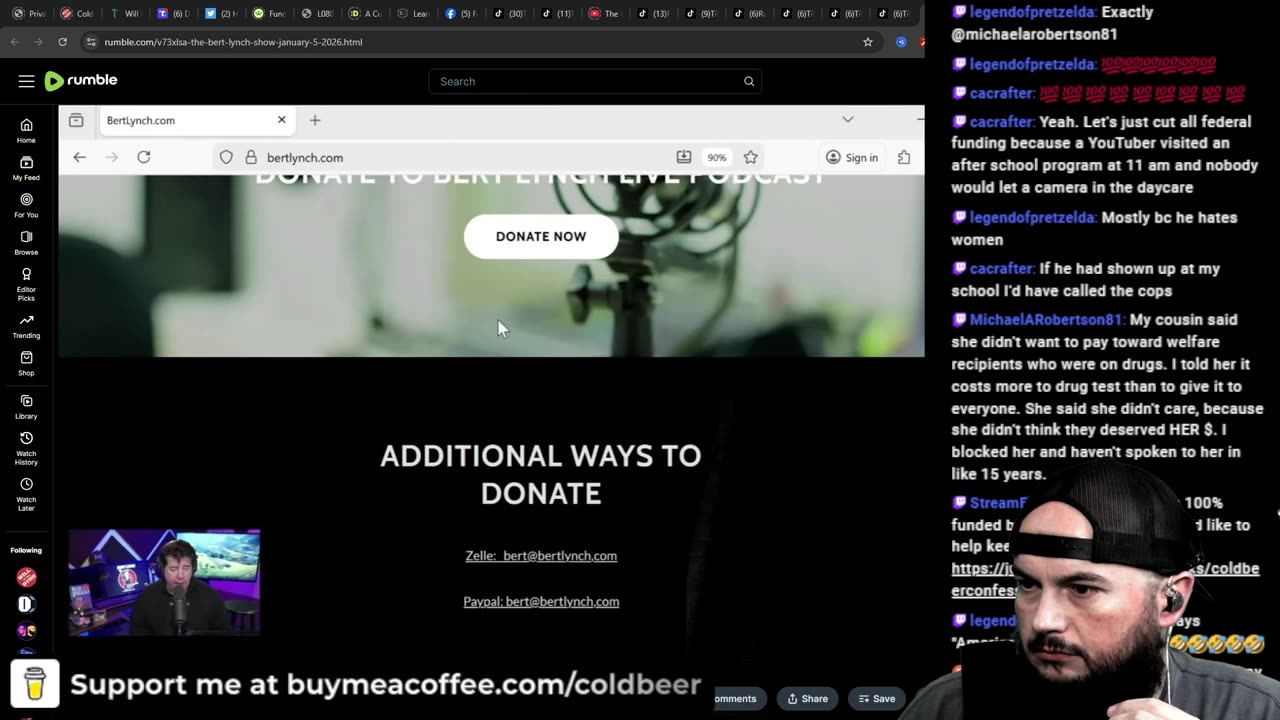1280x720 pixels.
Task: Open Editor Picks in sidebar
Action: point(26,284)
